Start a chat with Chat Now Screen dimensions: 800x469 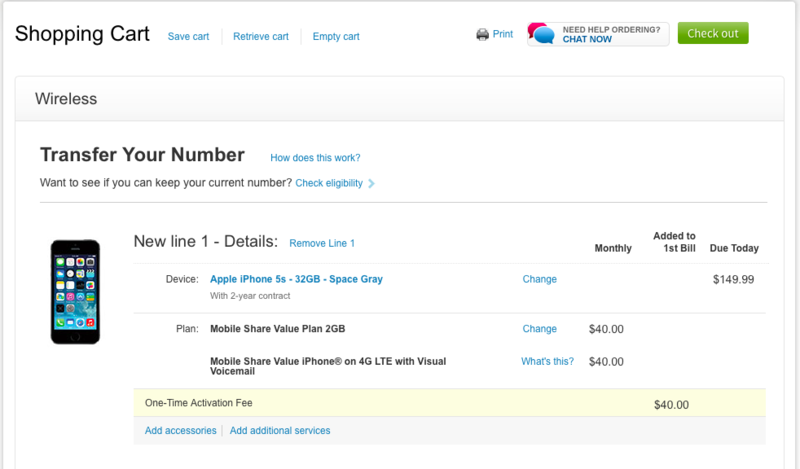[587, 39]
